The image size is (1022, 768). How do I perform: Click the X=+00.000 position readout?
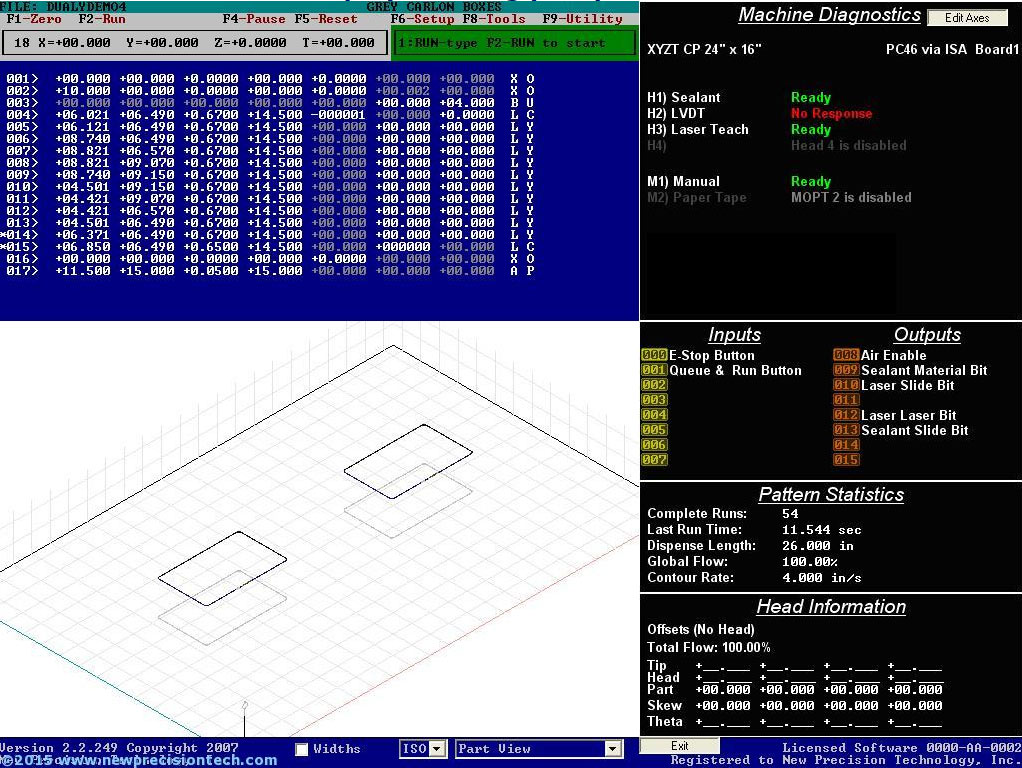point(74,43)
